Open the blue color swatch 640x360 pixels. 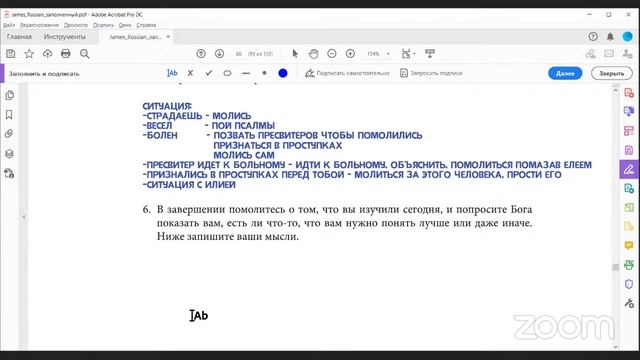coord(283,73)
